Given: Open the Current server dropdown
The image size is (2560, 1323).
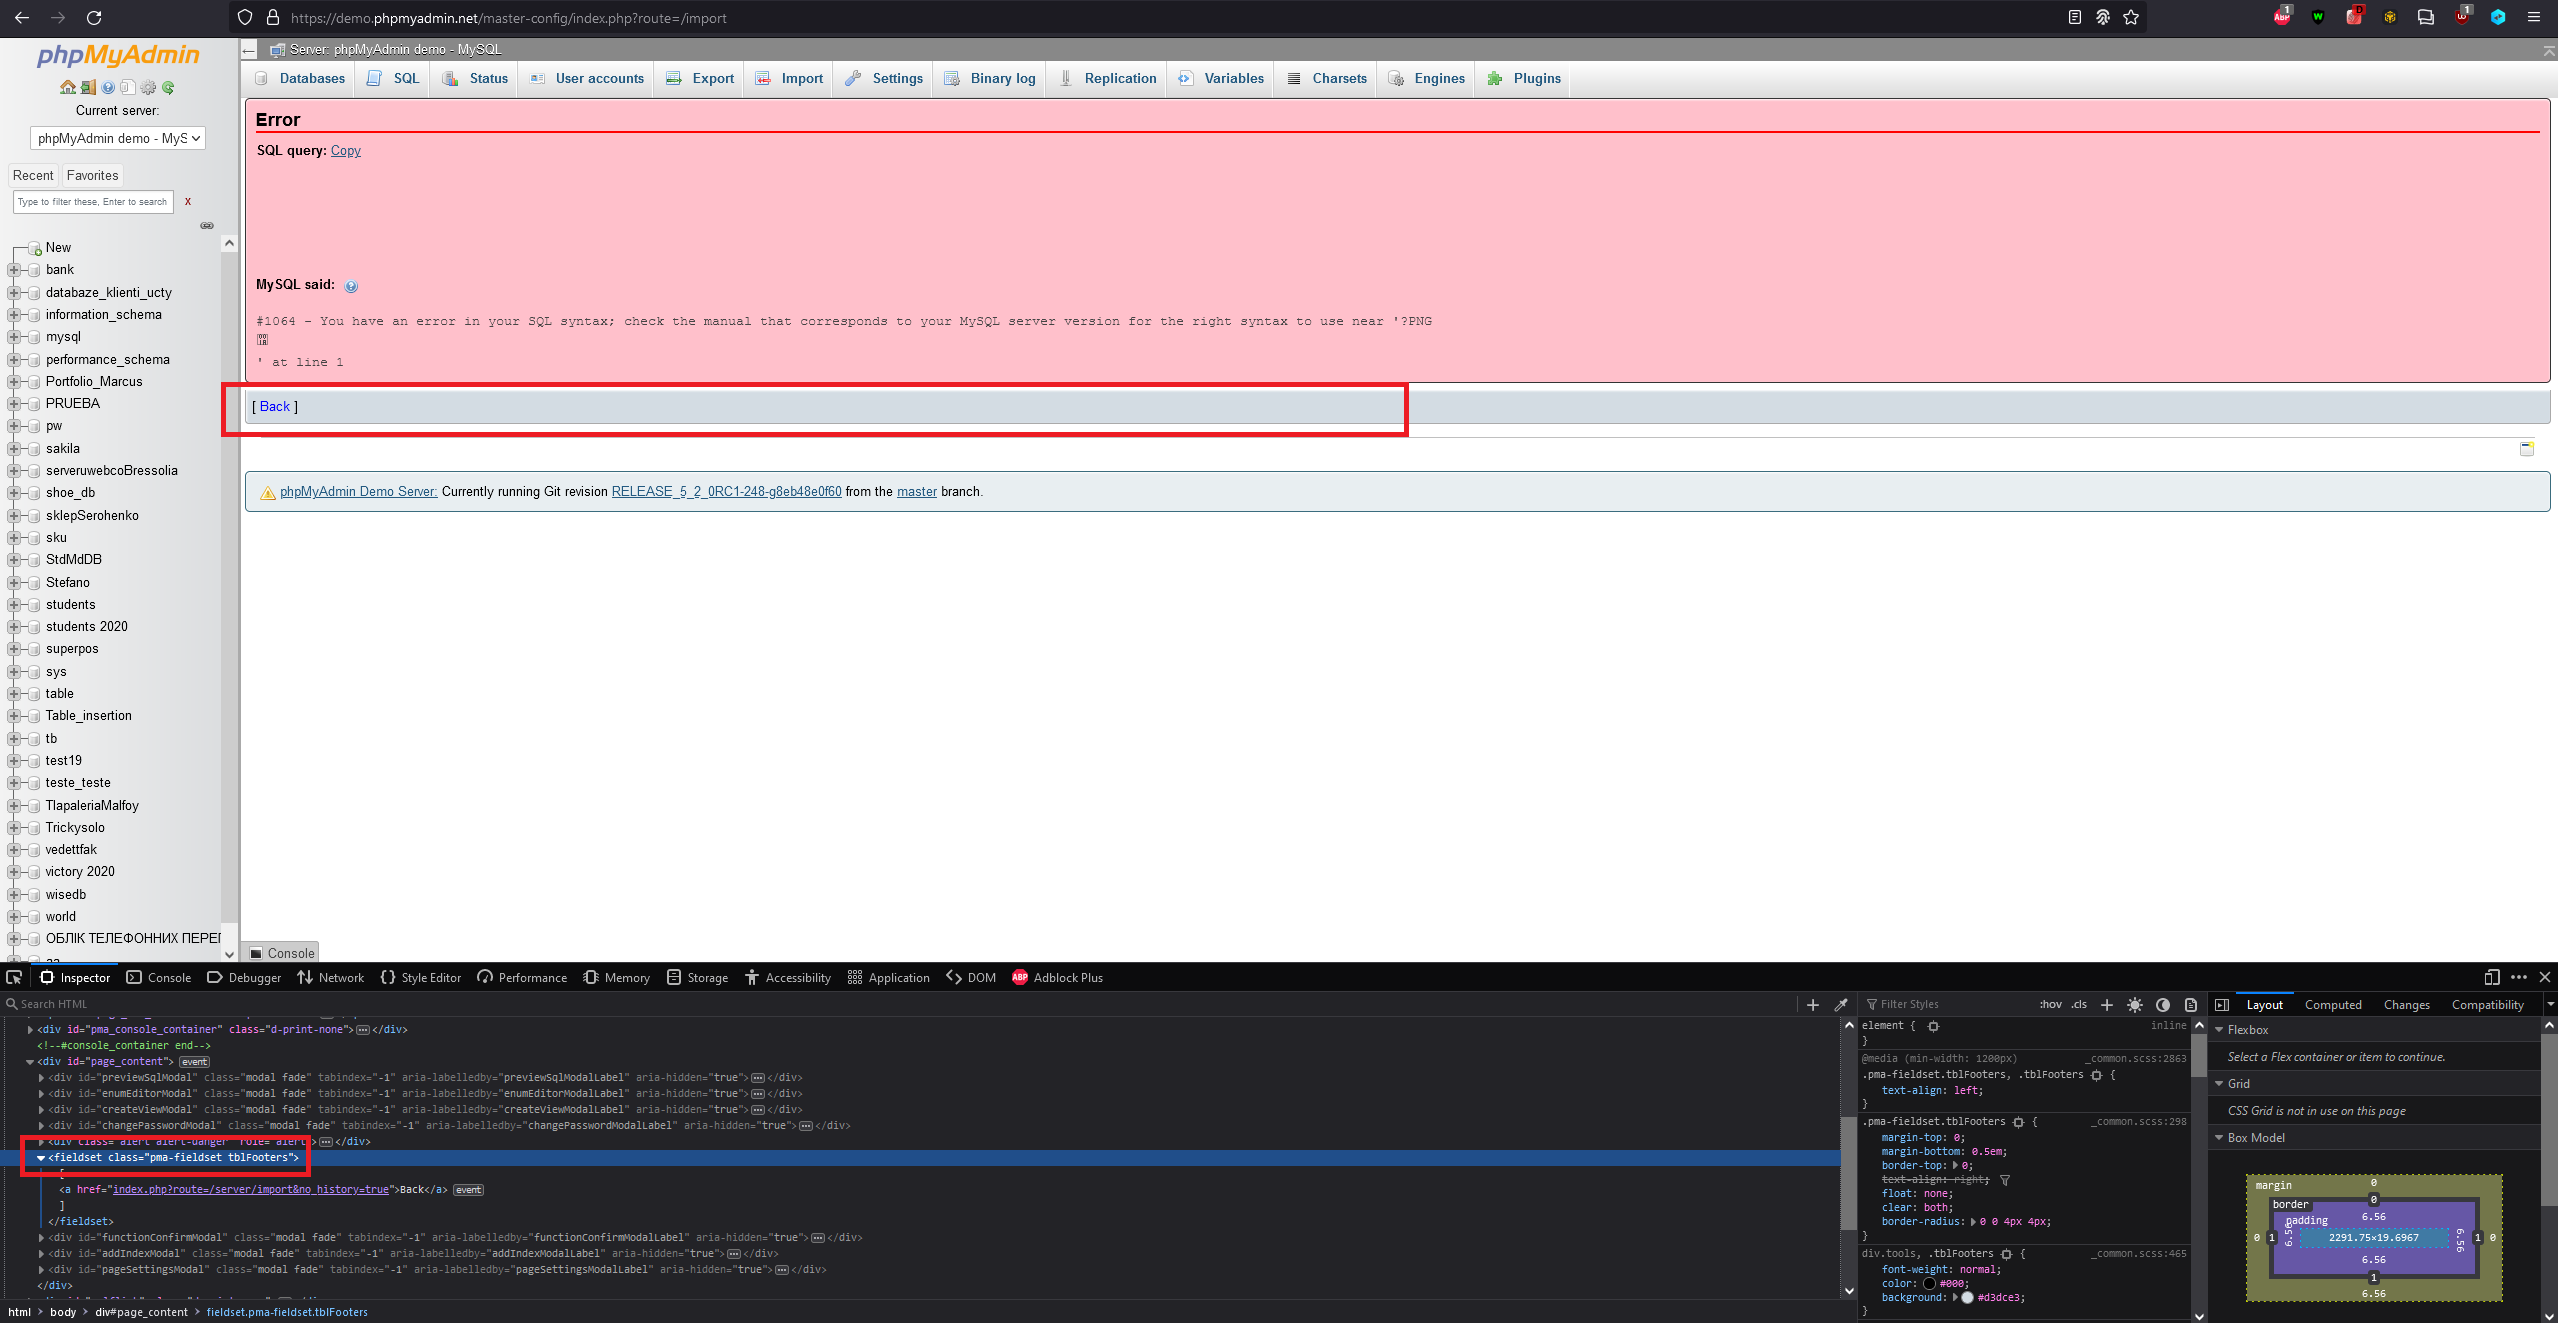Looking at the screenshot, I should click(116, 138).
